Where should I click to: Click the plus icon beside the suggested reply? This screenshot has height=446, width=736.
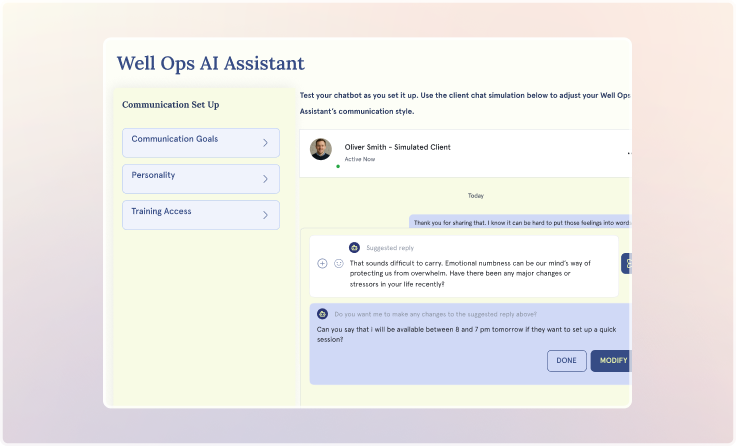point(322,264)
